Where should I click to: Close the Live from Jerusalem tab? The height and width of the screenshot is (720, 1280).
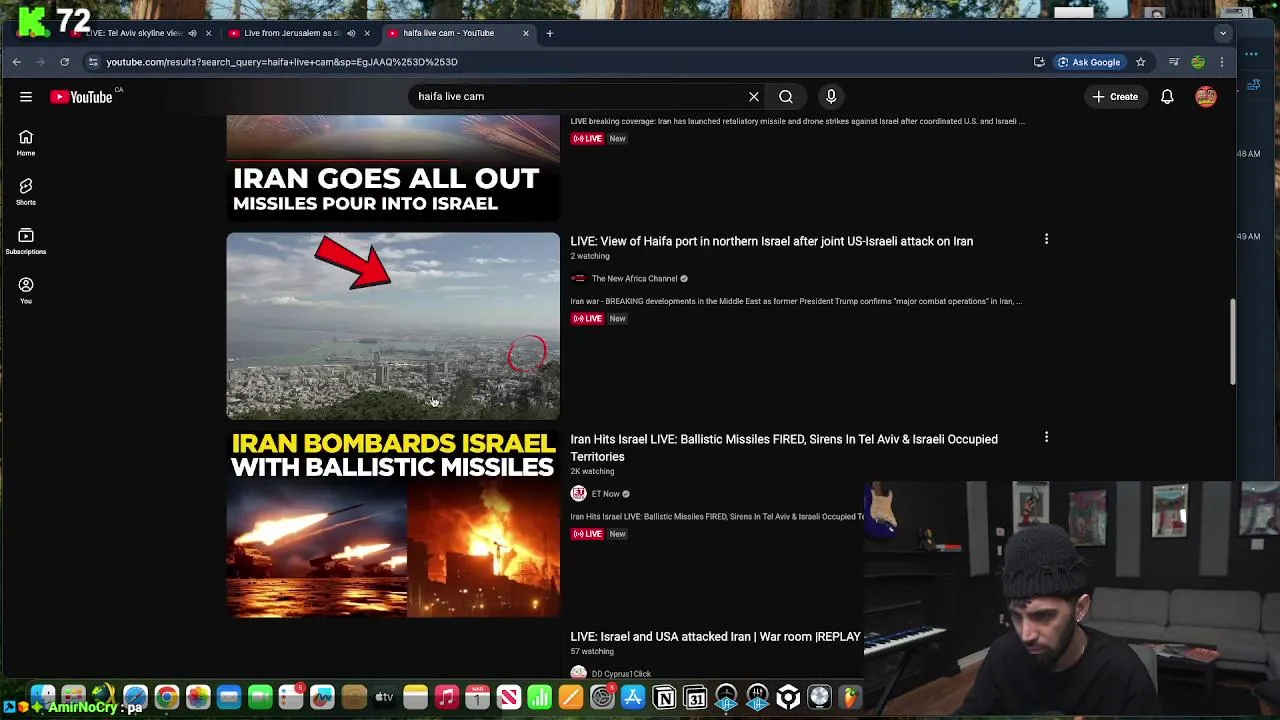tap(367, 33)
